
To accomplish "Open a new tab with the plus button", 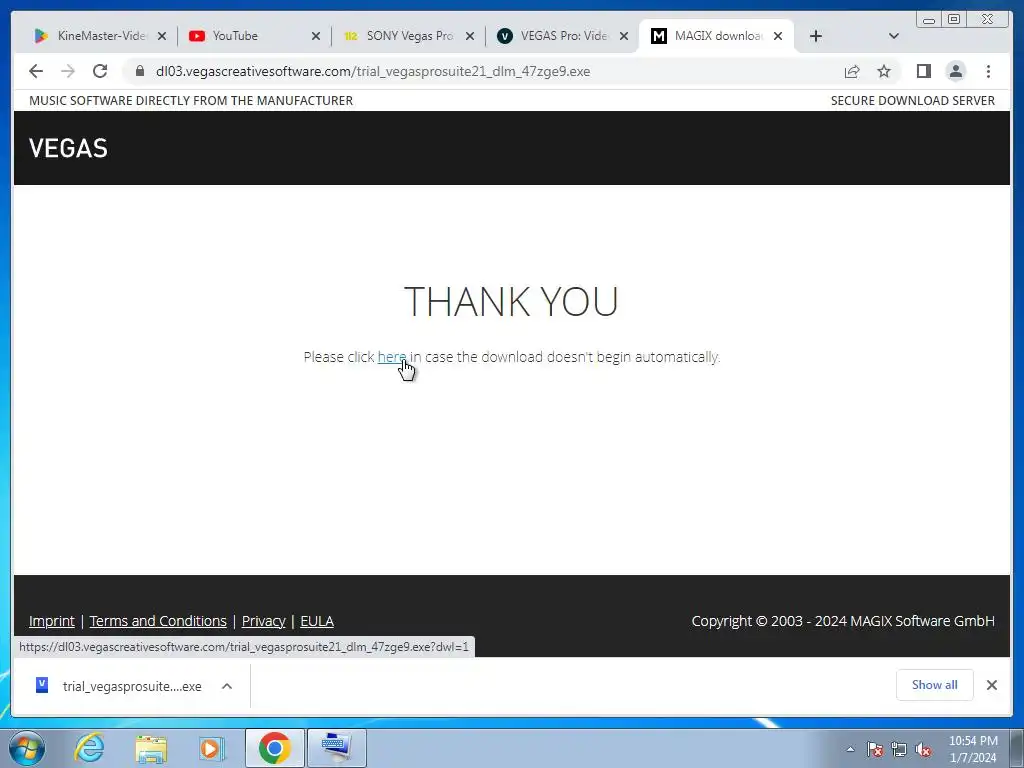I will pyautogui.click(x=815, y=36).
